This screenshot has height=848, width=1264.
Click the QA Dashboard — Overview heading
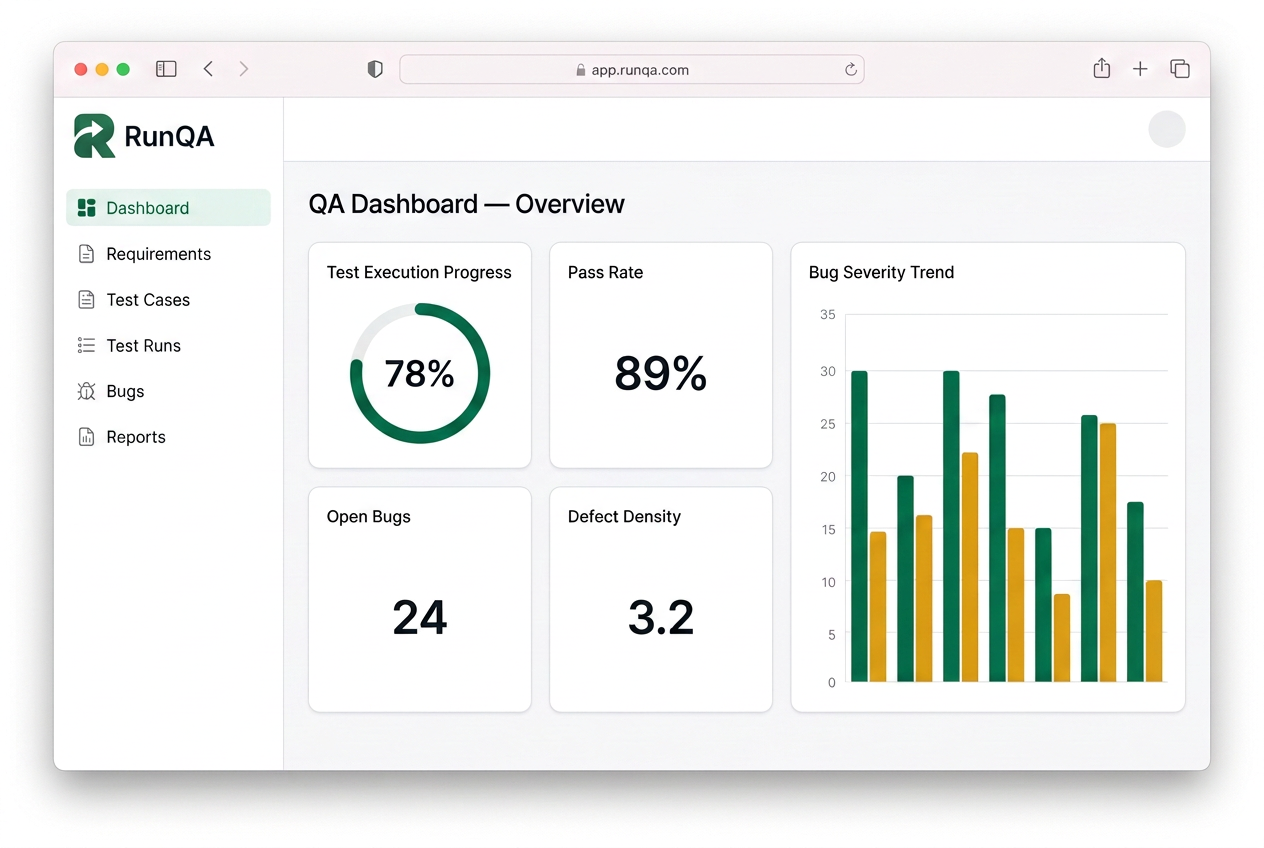coord(466,204)
